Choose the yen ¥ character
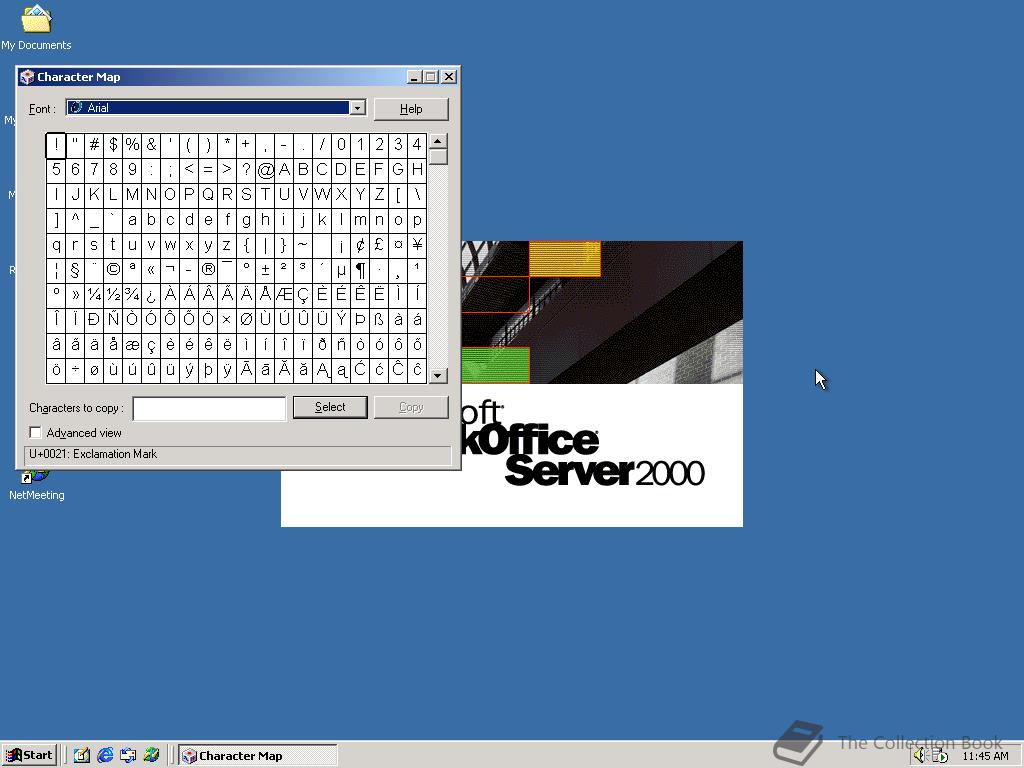1024x768 pixels. click(x=417, y=245)
